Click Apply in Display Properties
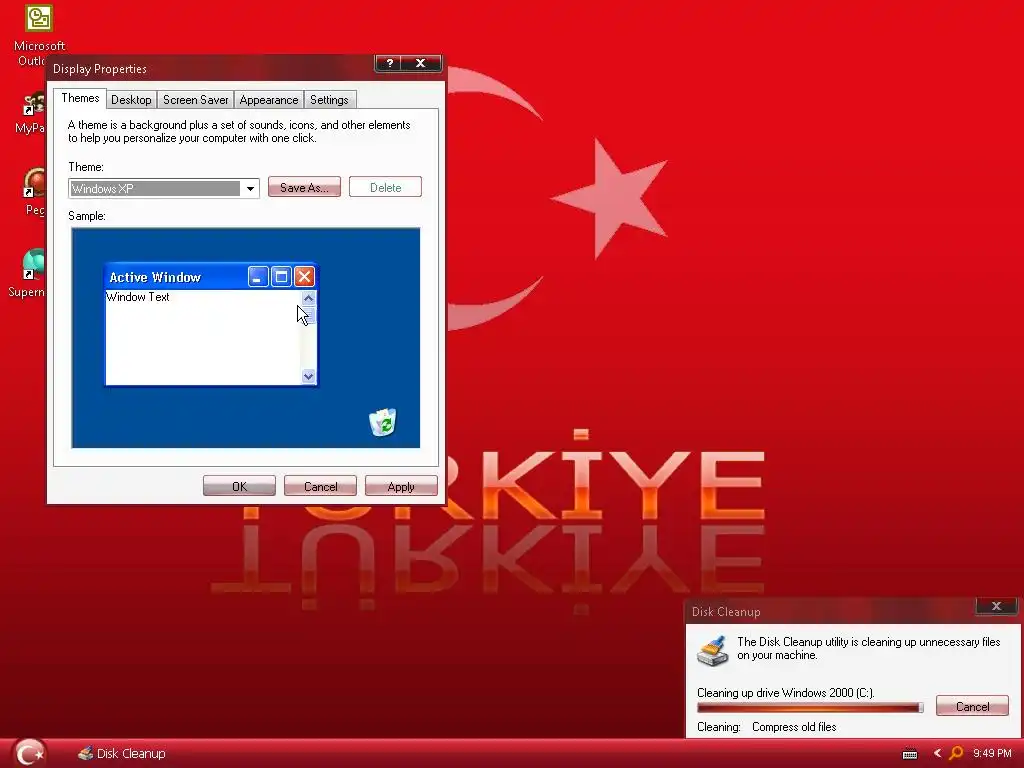 click(x=401, y=486)
